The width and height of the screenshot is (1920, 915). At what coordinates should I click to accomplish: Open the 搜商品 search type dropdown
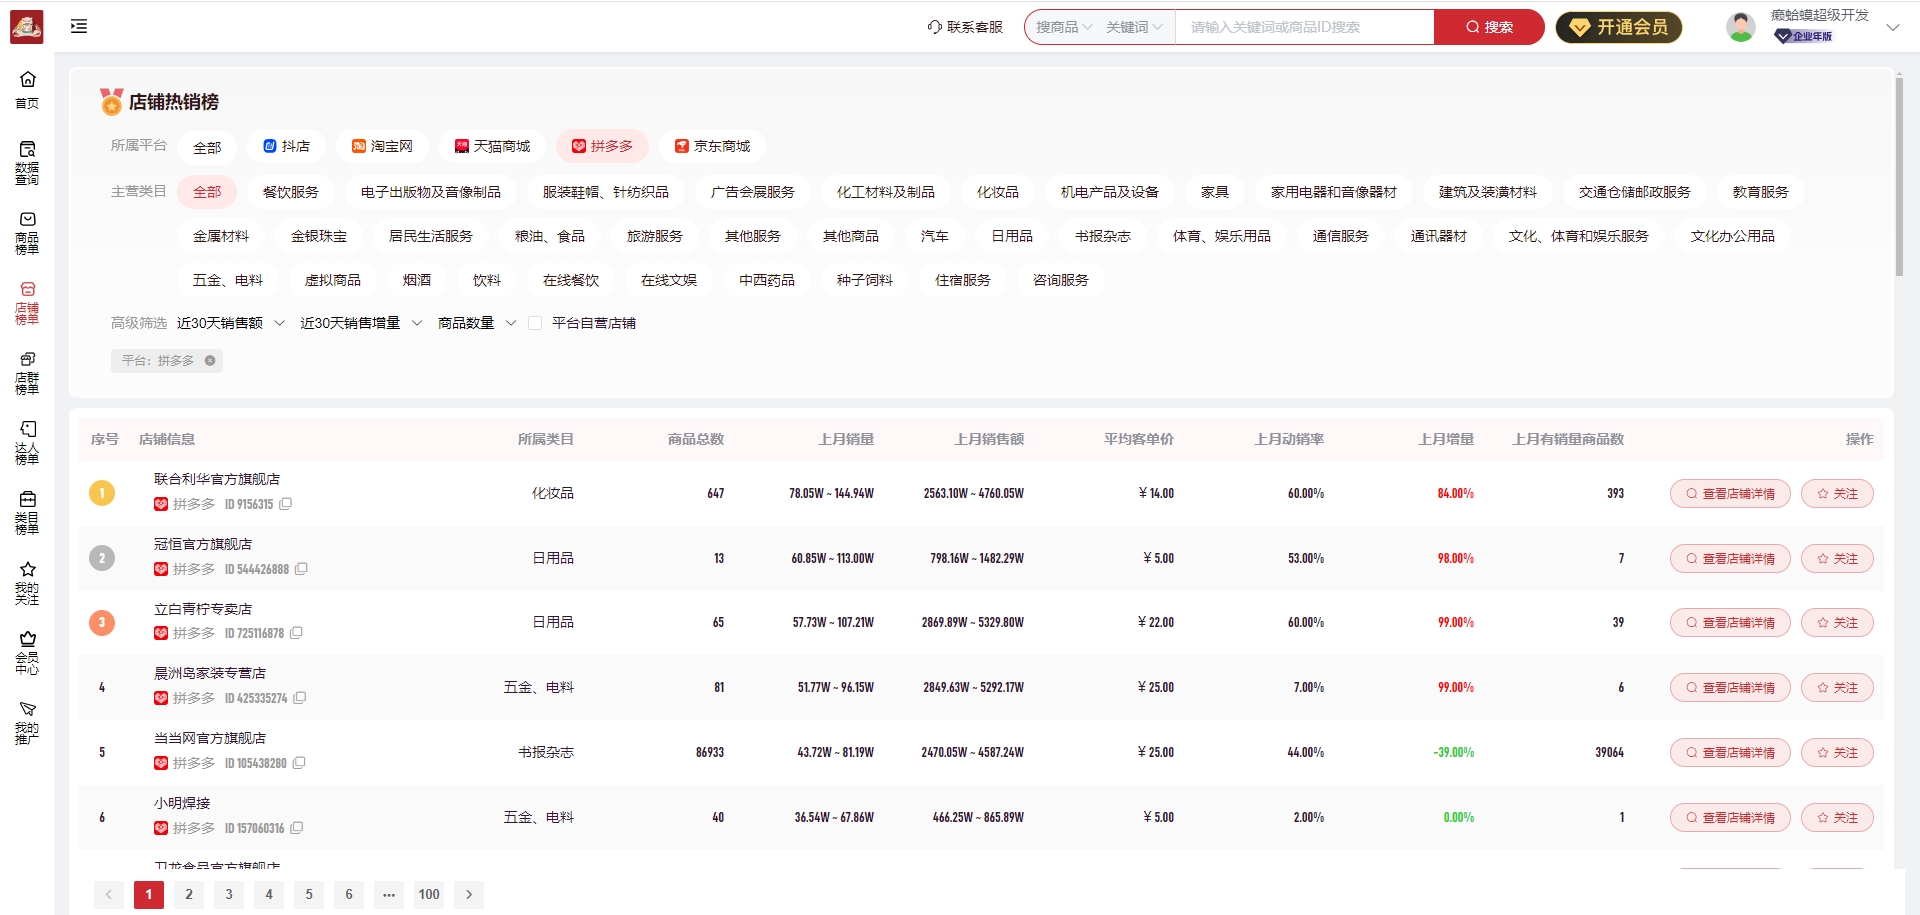tap(1064, 27)
